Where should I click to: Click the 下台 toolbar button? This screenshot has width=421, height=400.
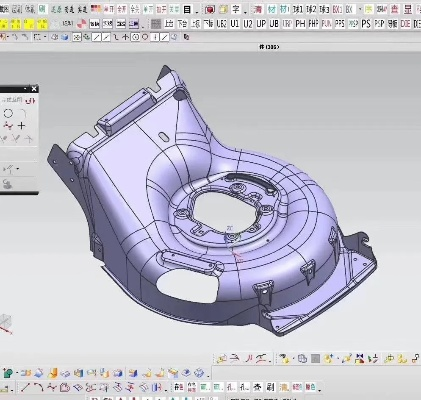182,24
